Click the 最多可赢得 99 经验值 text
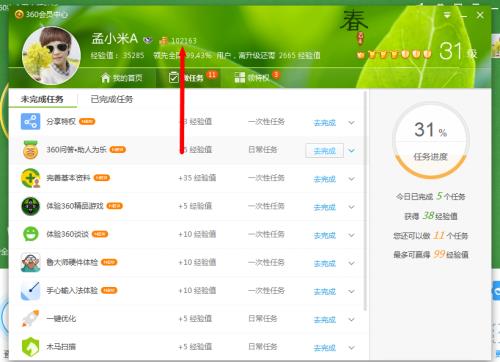The height and width of the screenshot is (362, 500). click(x=431, y=255)
